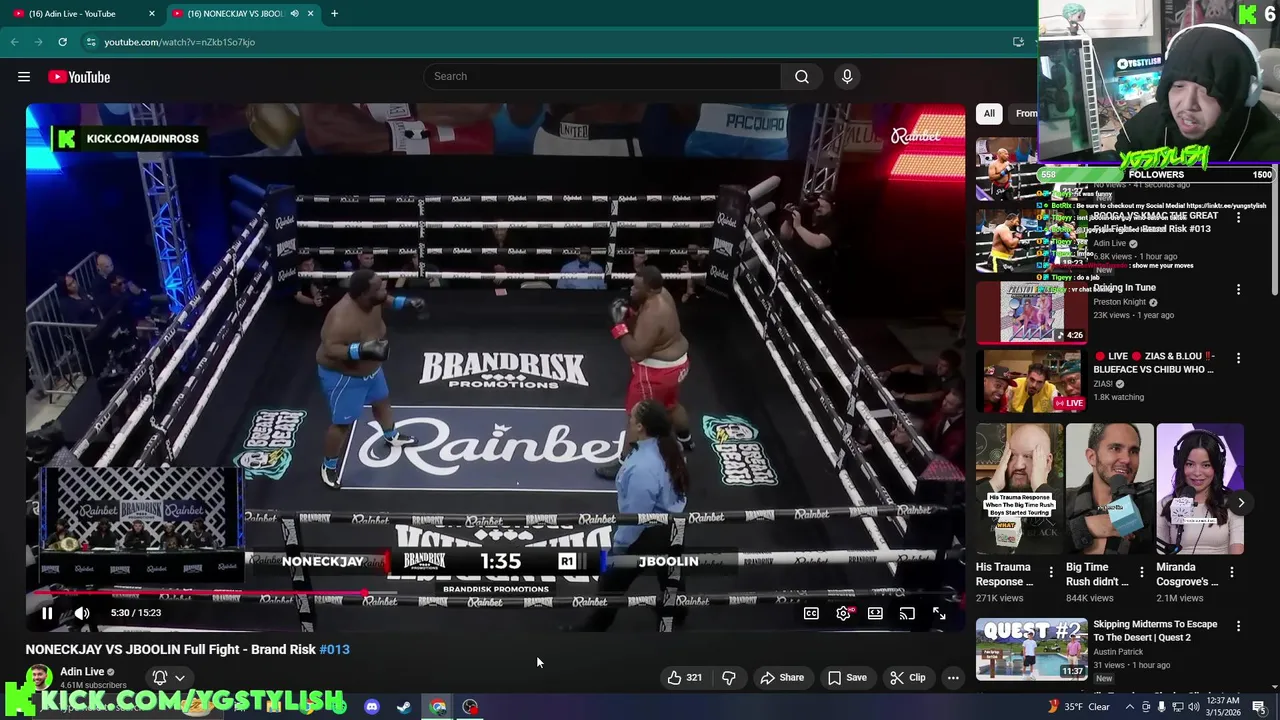Viewport: 1280px width, 720px height.
Task: Create a clip with Clip button
Action: coord(907,677)
